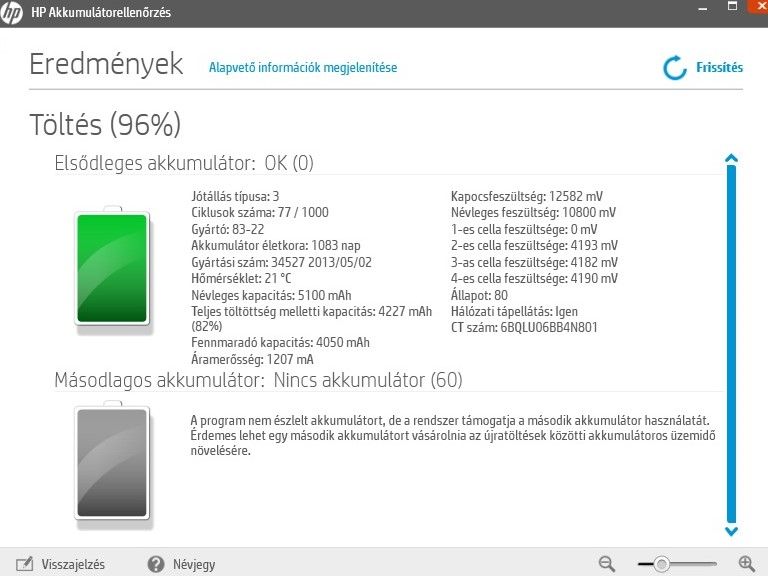Click the blue vertical scrollbar track
This screenshot has width=768, height=576.
click(x=731, y=345)
